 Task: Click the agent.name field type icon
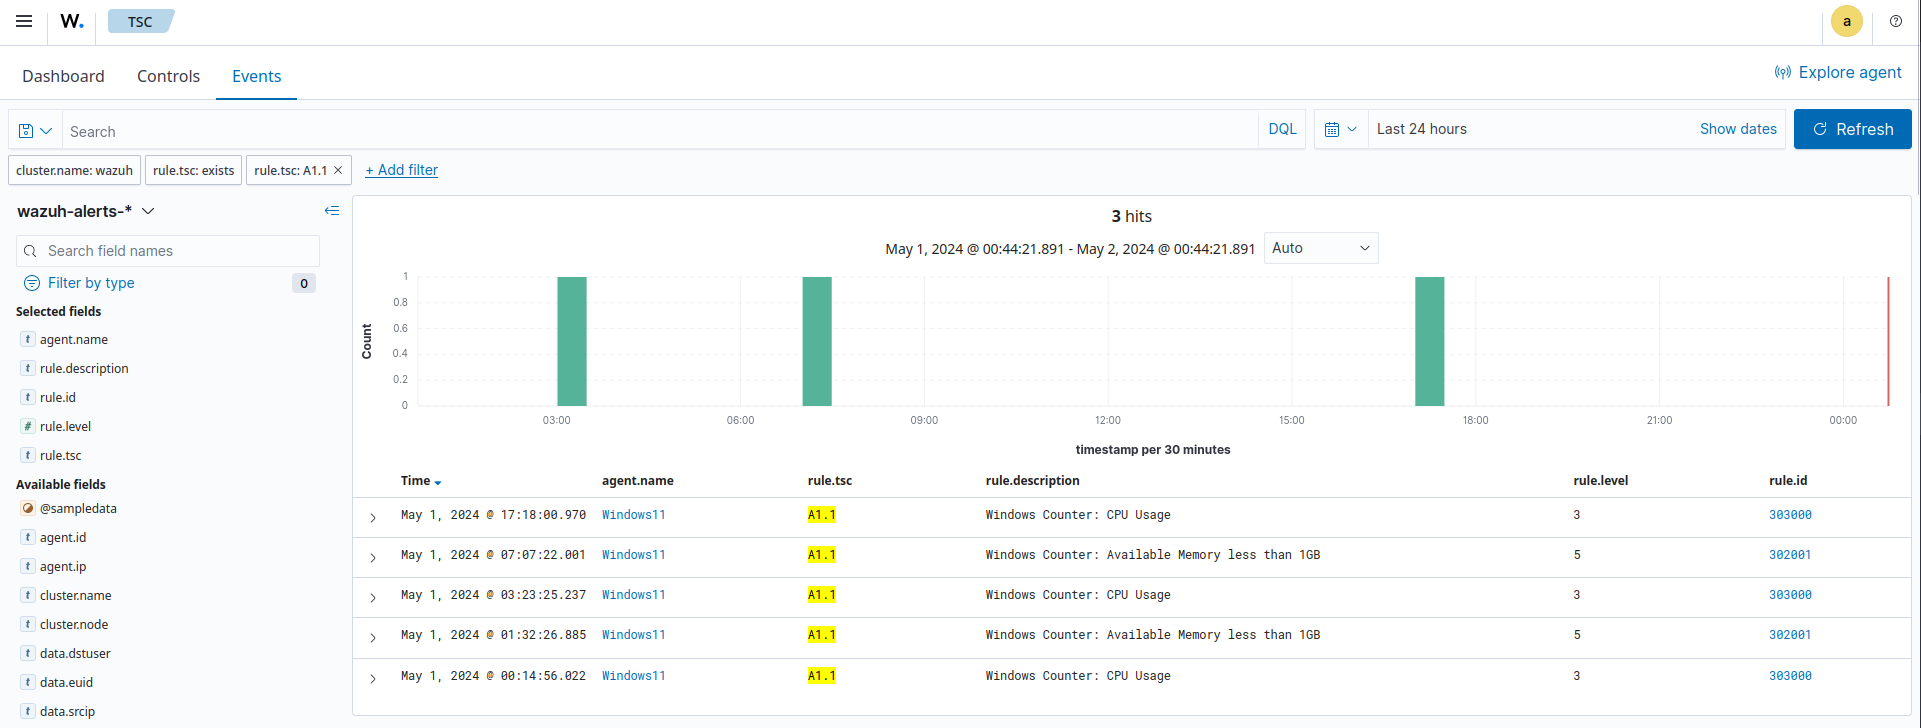[28, 339]
